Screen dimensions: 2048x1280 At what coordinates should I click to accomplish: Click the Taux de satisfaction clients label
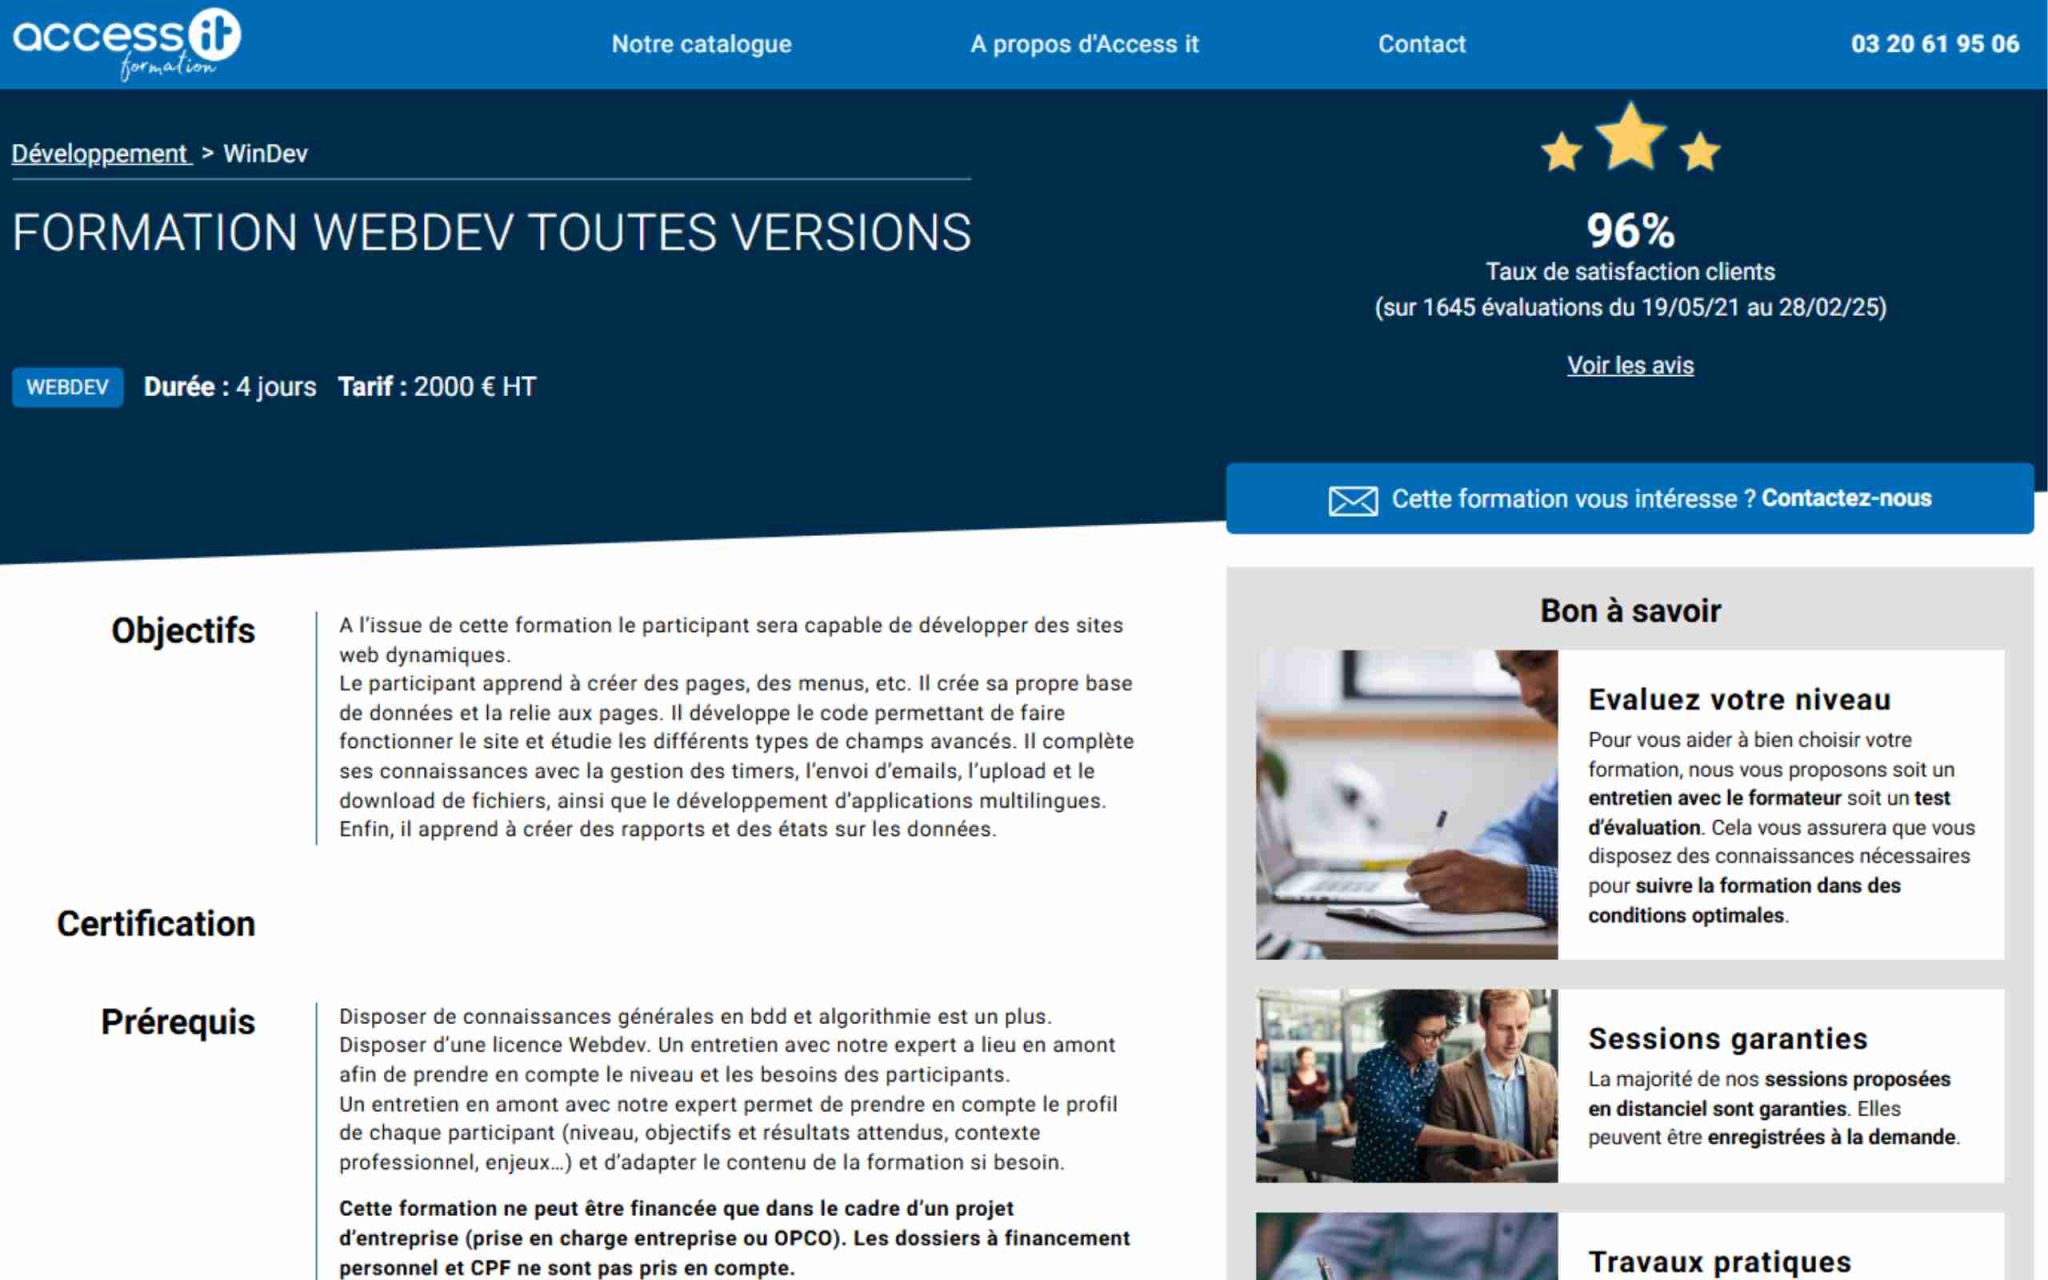point(1630,271)
